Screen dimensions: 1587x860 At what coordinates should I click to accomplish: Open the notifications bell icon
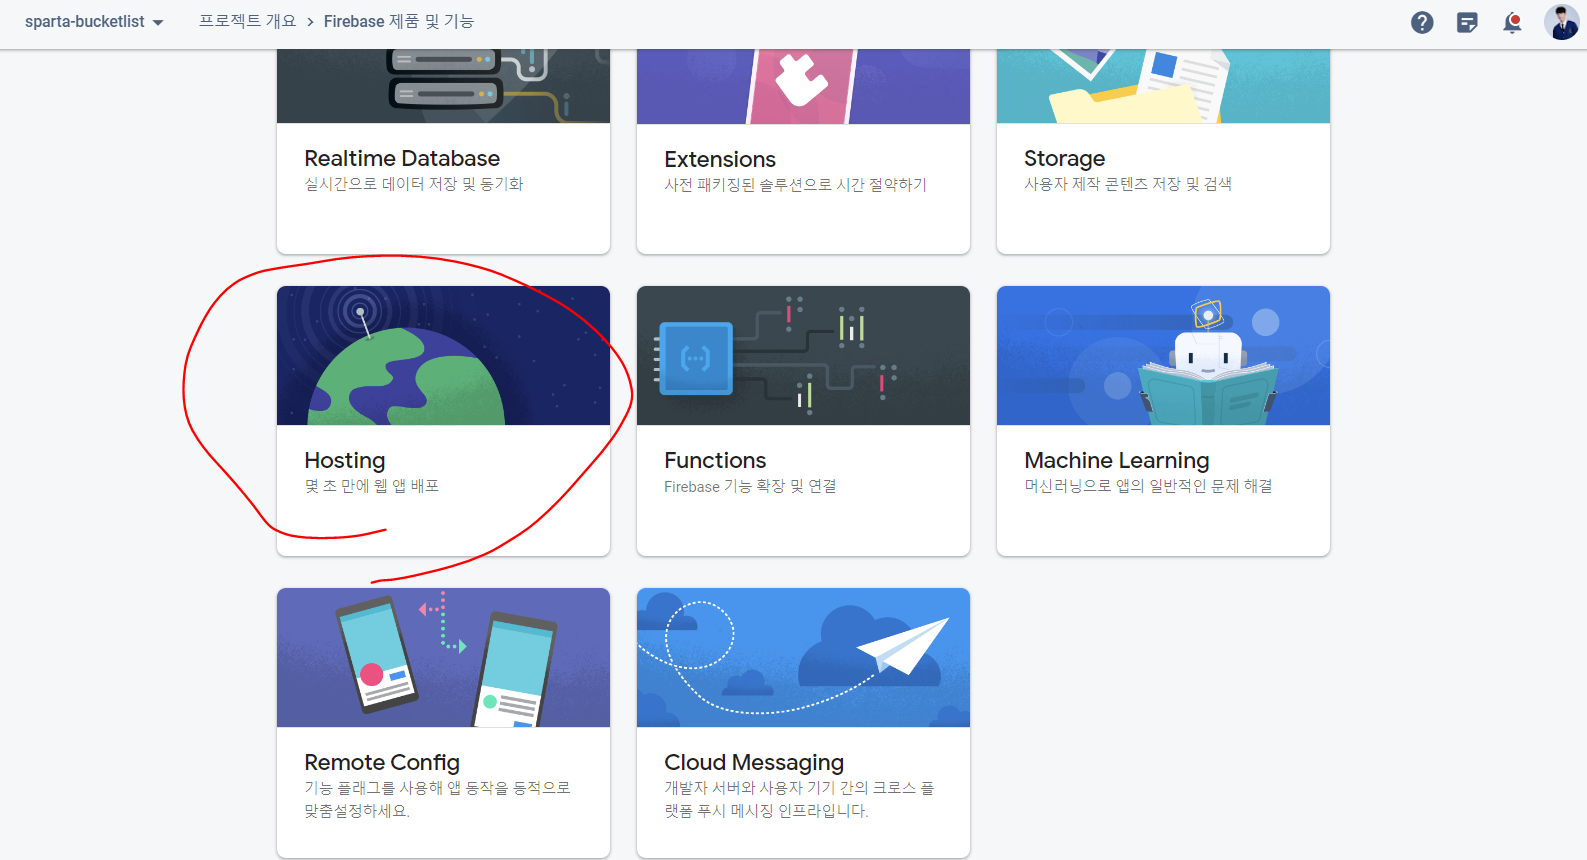coord(1512,22)
